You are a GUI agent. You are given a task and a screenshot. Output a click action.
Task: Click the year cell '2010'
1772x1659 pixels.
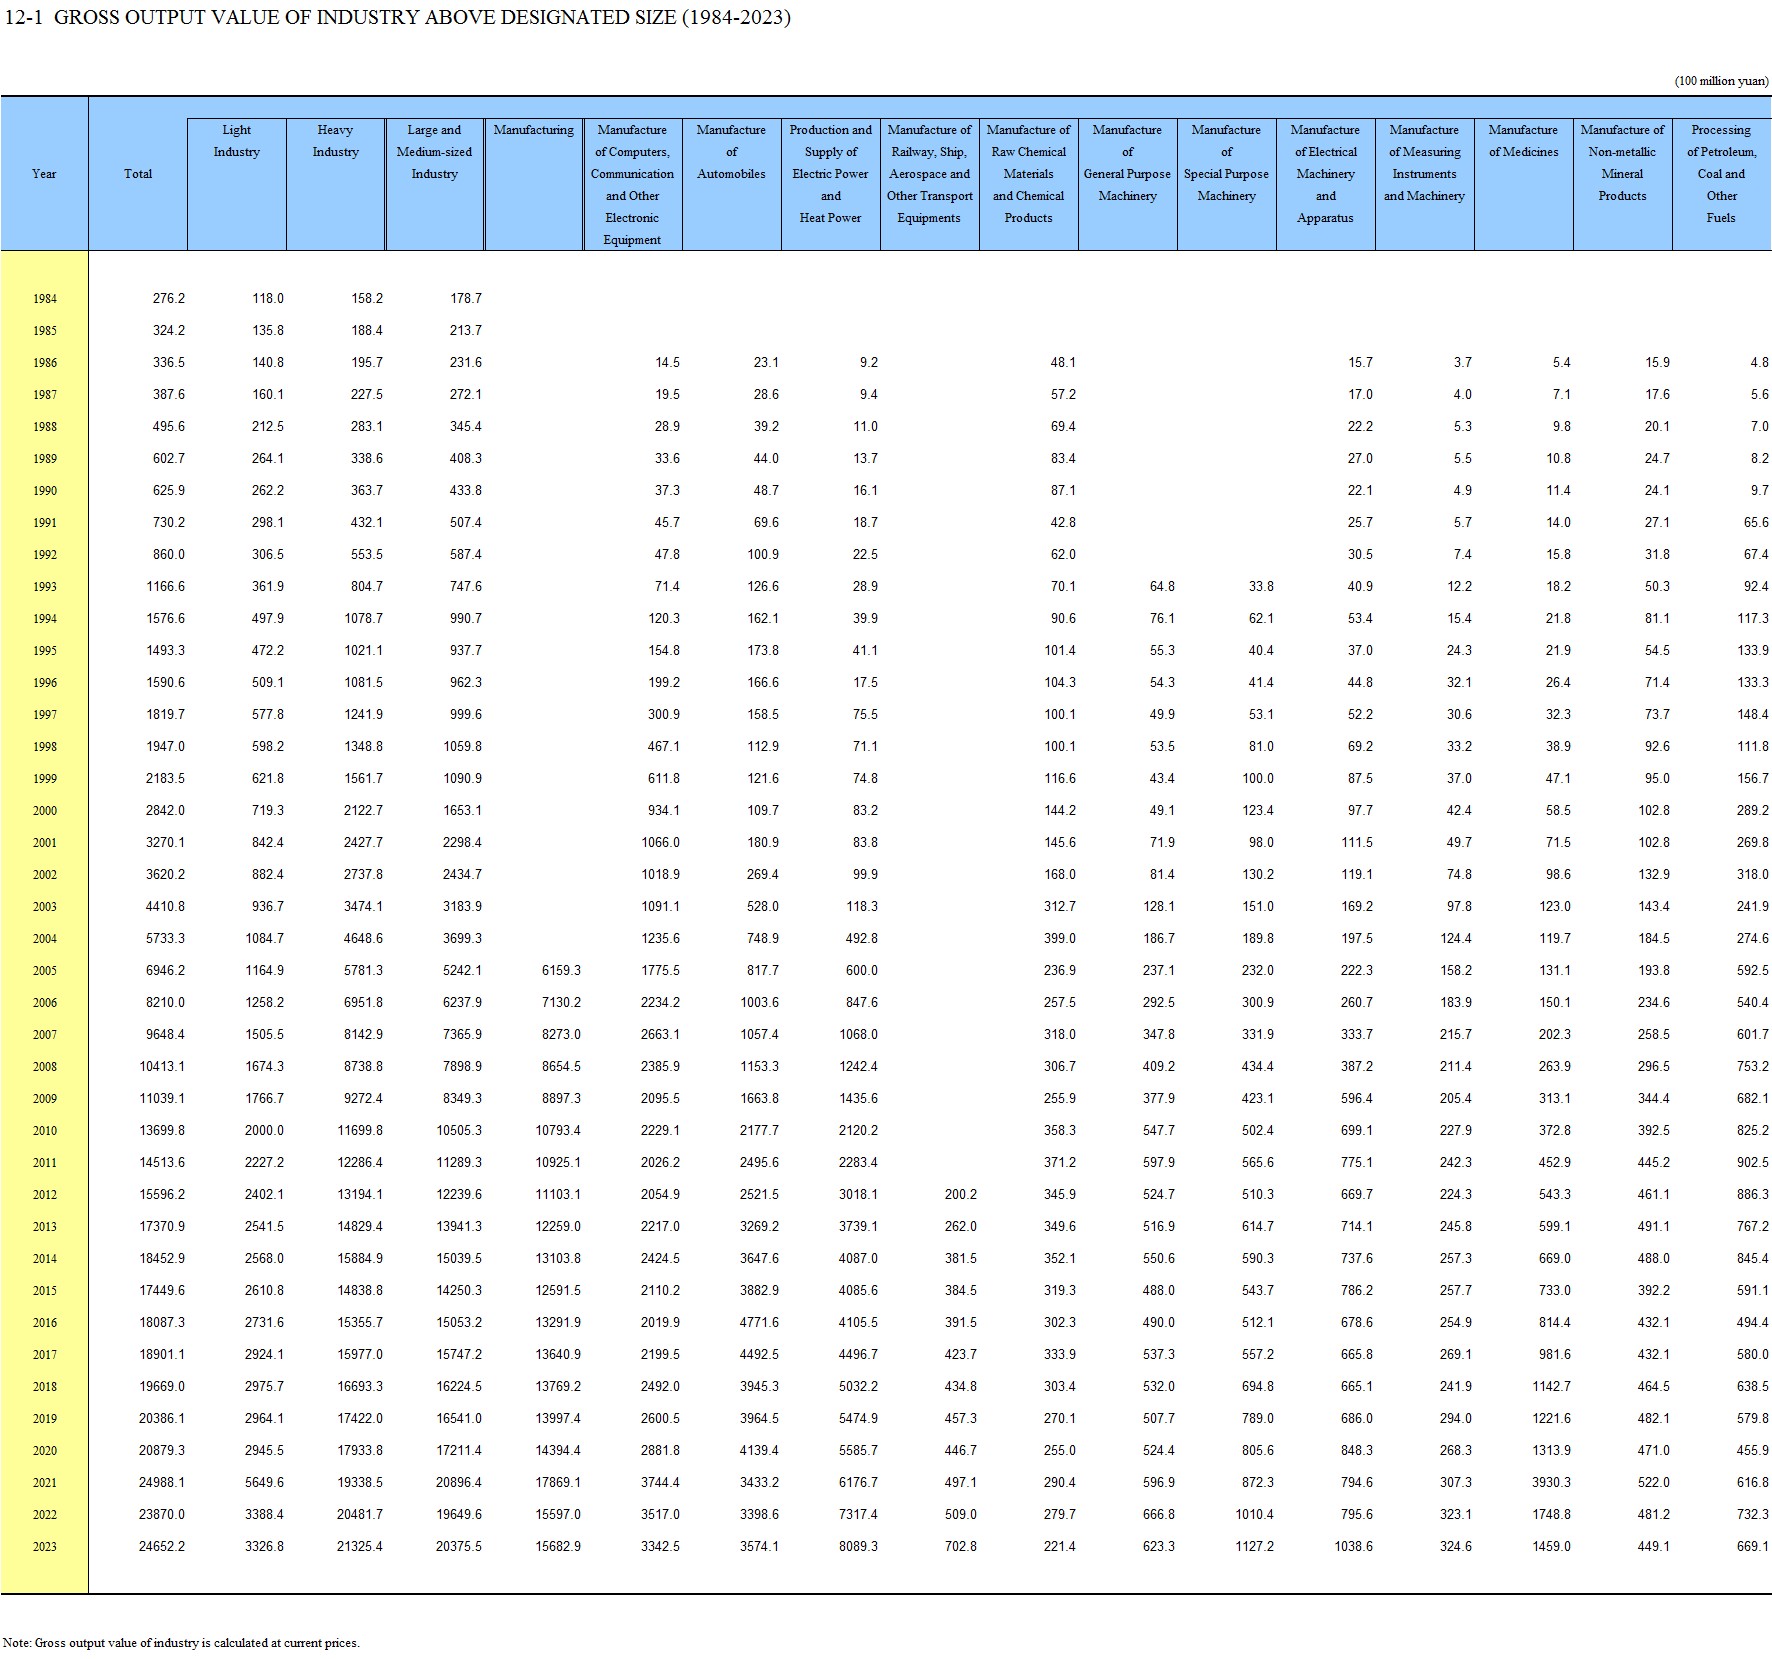[44, 1131]
